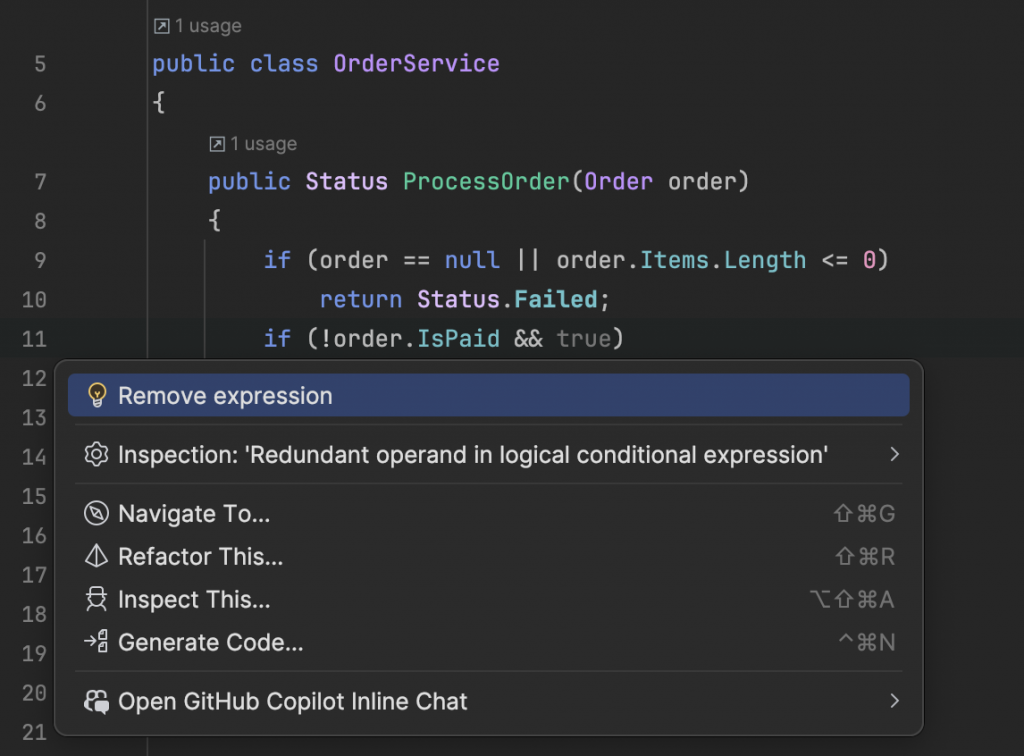This screenshot has width=1024, height=756.
Task: Click the Status.Failed return value
Action: pyautogui.click(x=512, y=299)
